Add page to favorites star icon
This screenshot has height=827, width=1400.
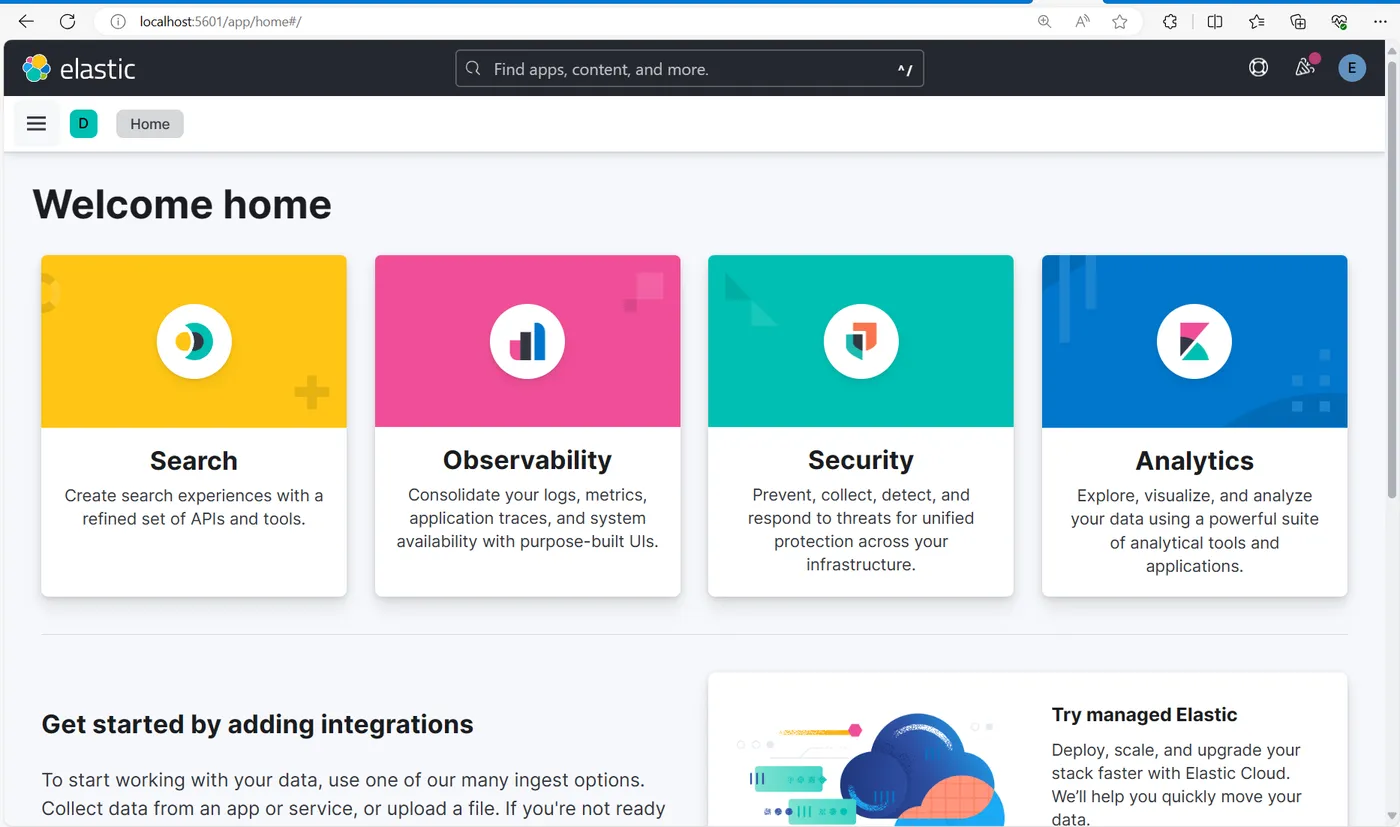point(1120,21)
